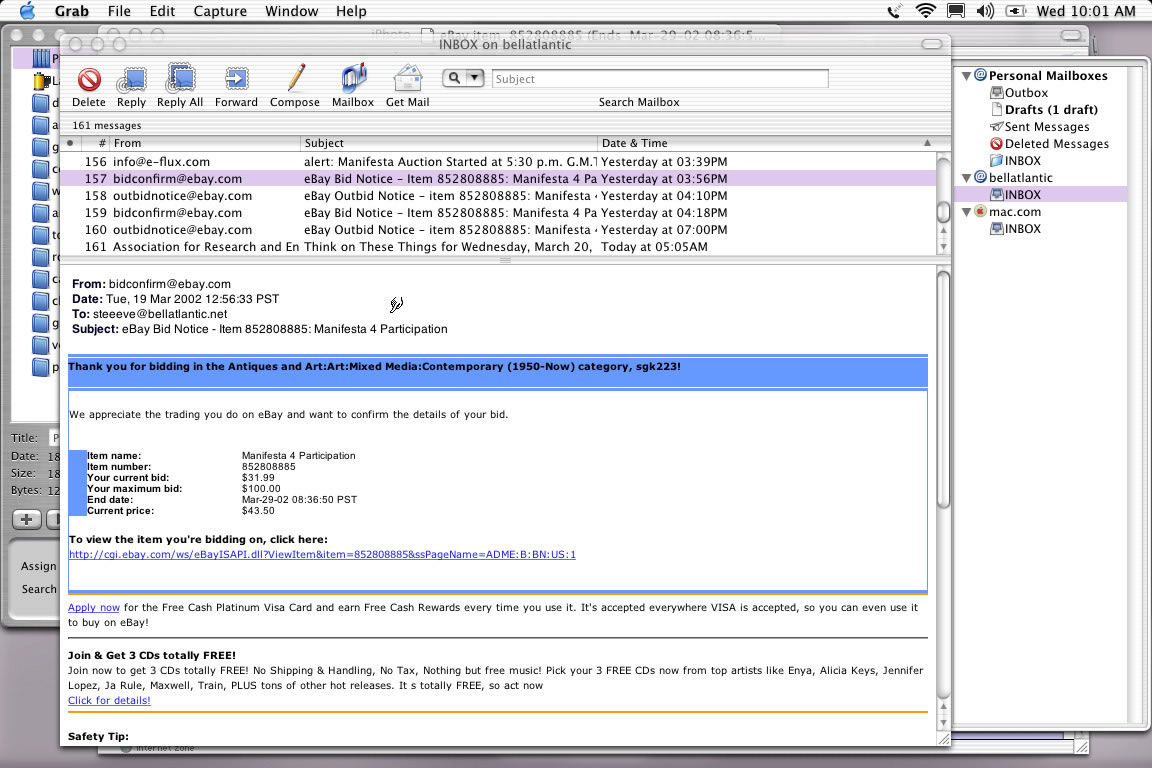The image size is (1152, 768).
Task: Sort messages by the From column header
Action: pos(204,143)
